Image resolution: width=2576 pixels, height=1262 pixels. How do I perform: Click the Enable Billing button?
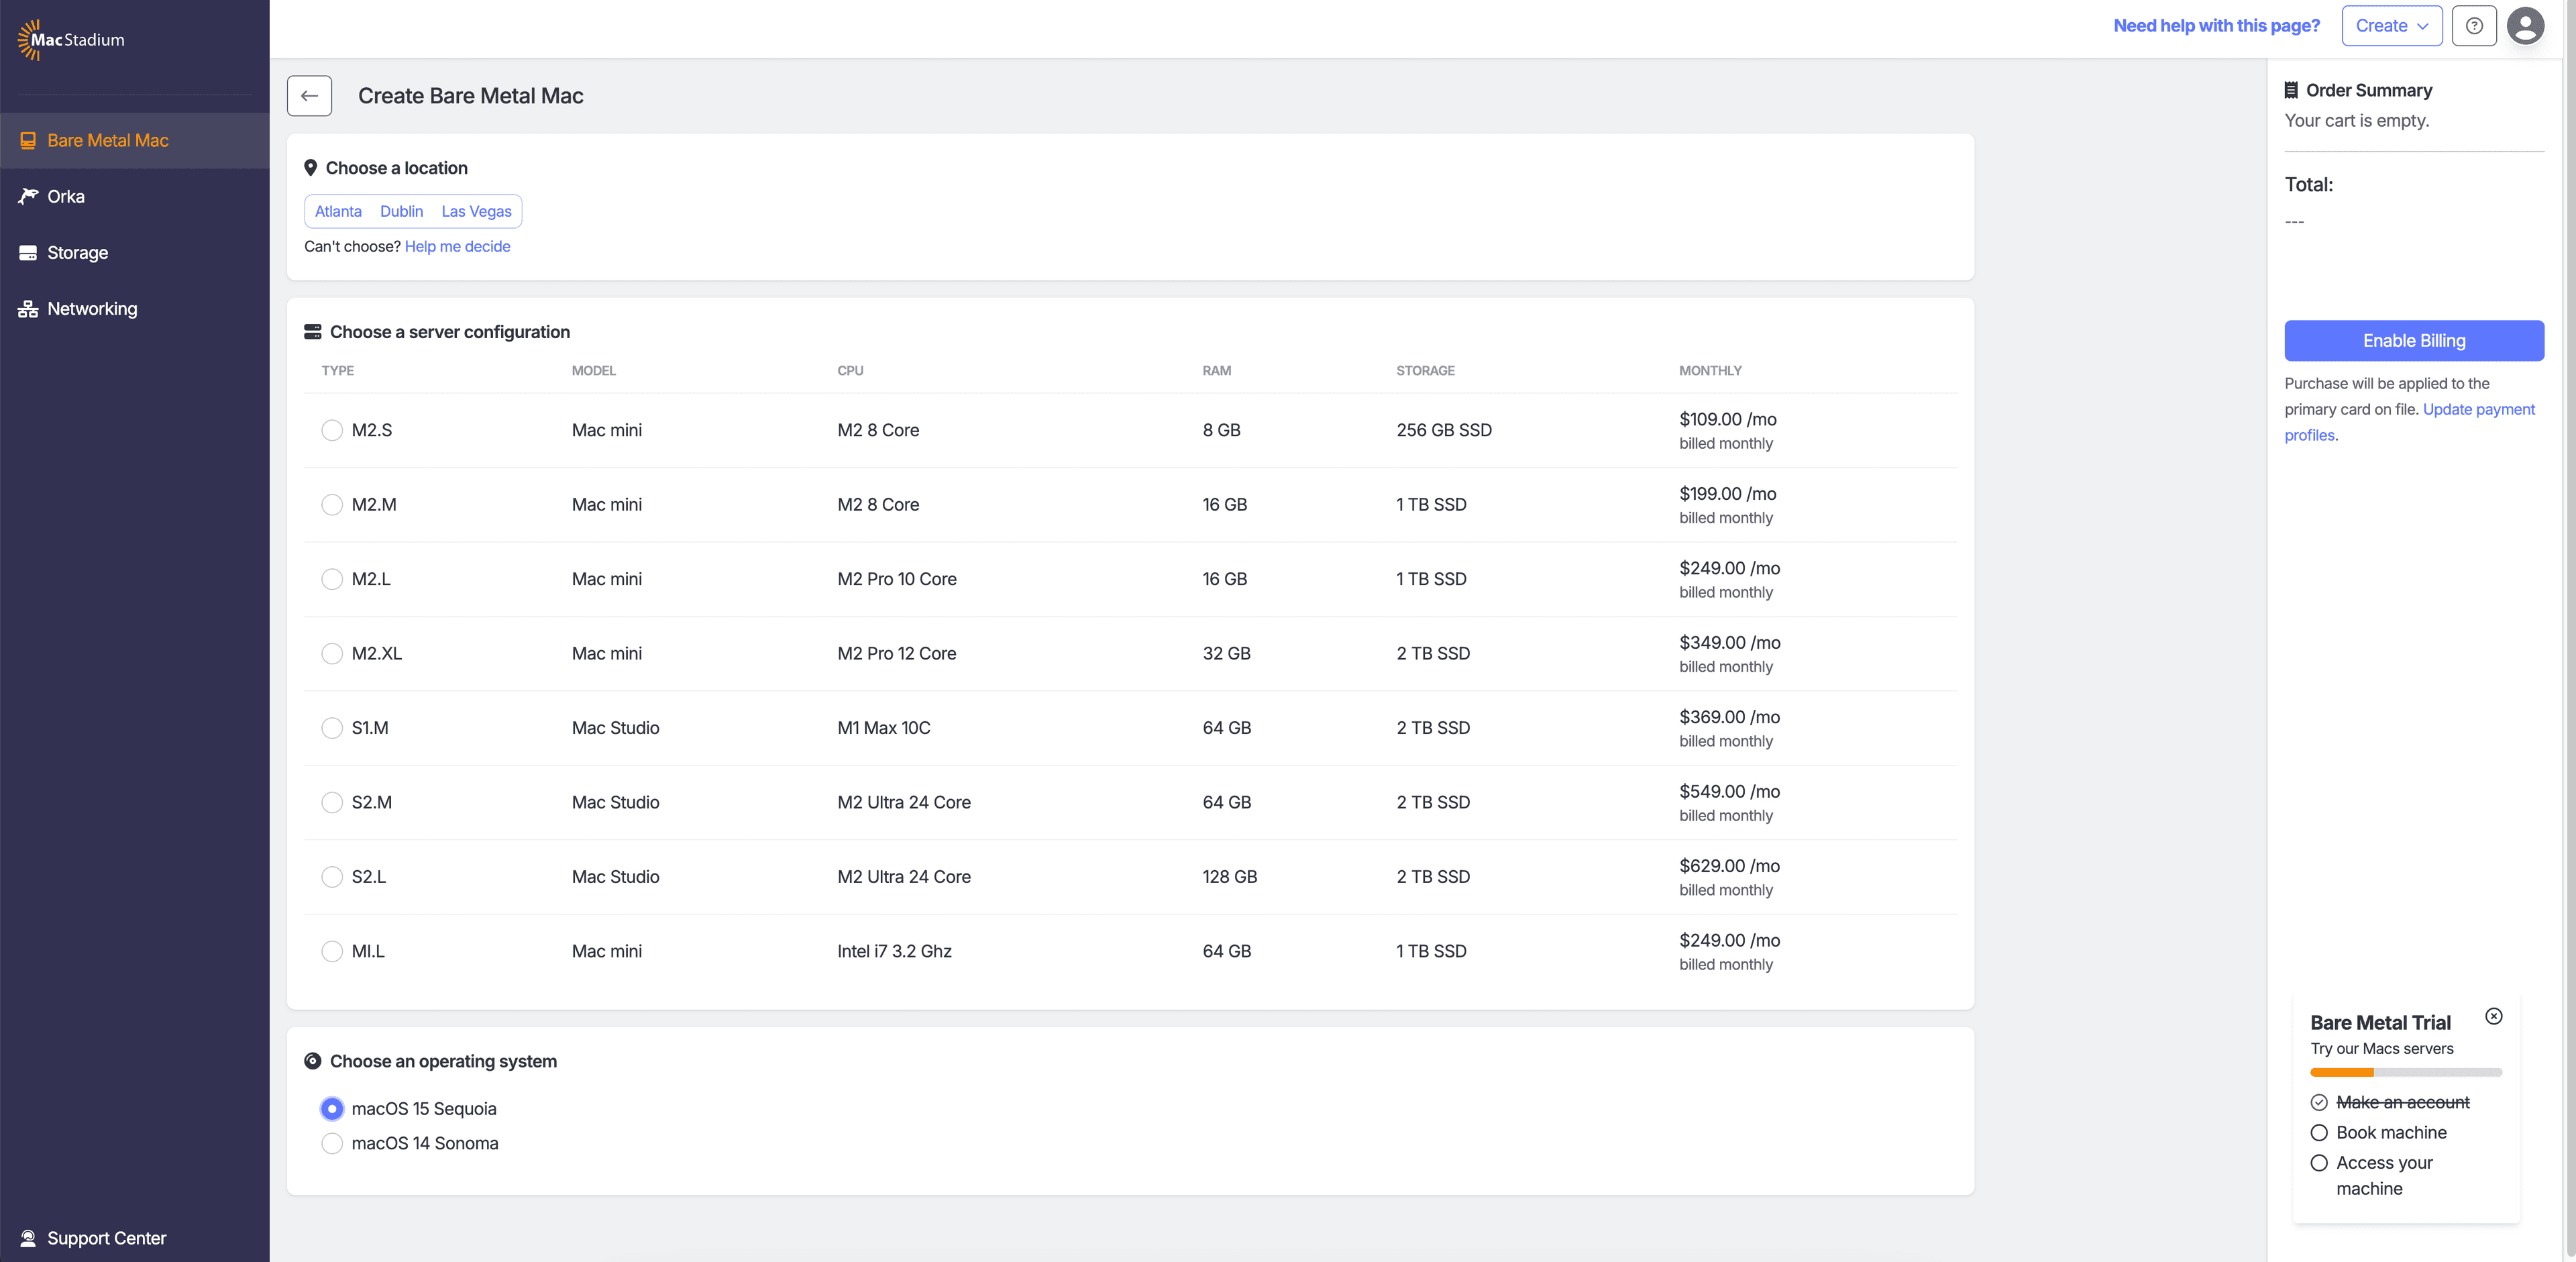click(x=2413, y=341)
